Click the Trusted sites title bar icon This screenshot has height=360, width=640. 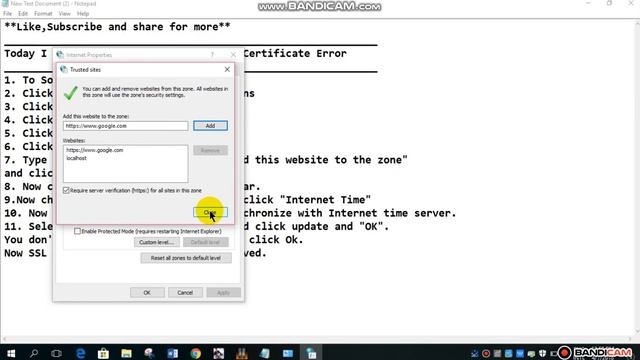coord(64,69)
